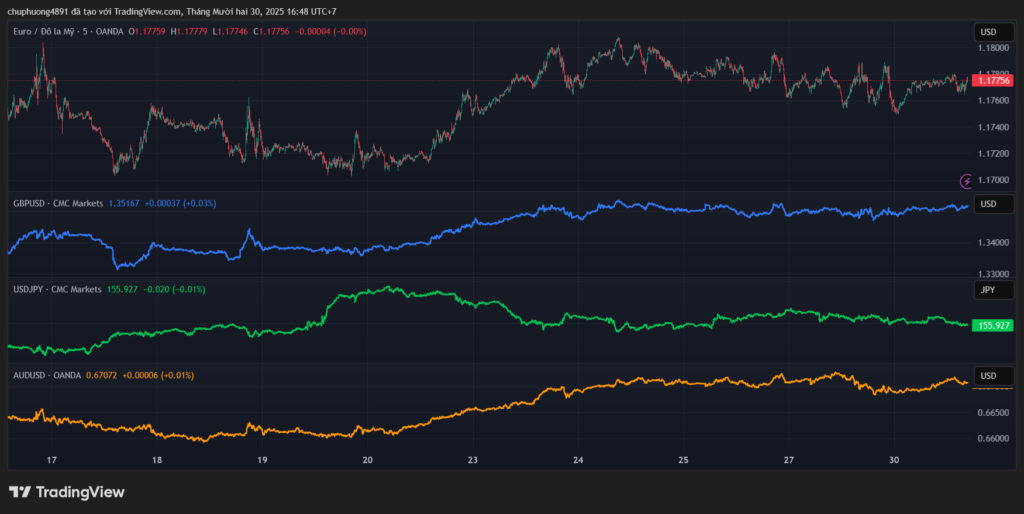Click the TradingView logo
1024x514 pixels.
click(67, 492)
